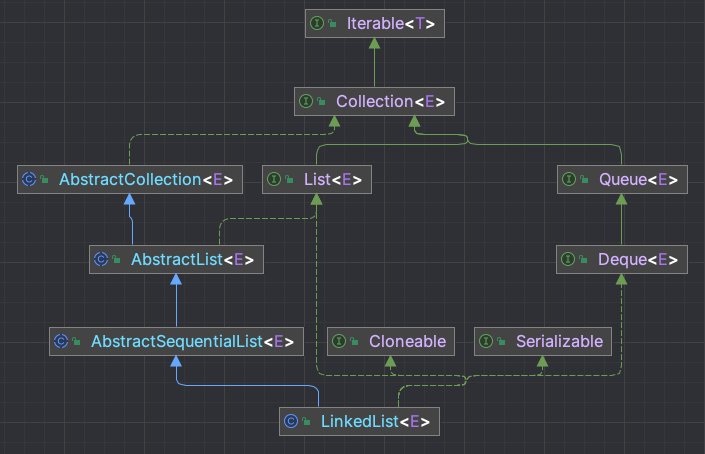Viewport: 705px width, 454px height.
Task: Click the public lock icon on Serializable
Action: [501, 341]
